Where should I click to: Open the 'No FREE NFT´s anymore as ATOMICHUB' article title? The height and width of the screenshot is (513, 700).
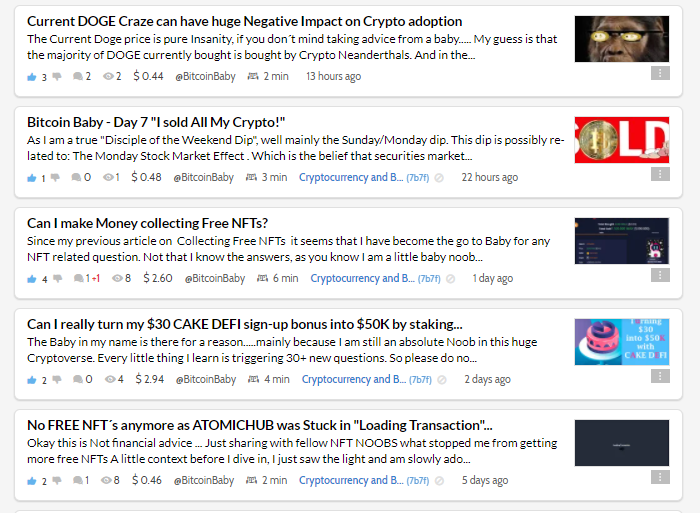click(x=259, y=425)
